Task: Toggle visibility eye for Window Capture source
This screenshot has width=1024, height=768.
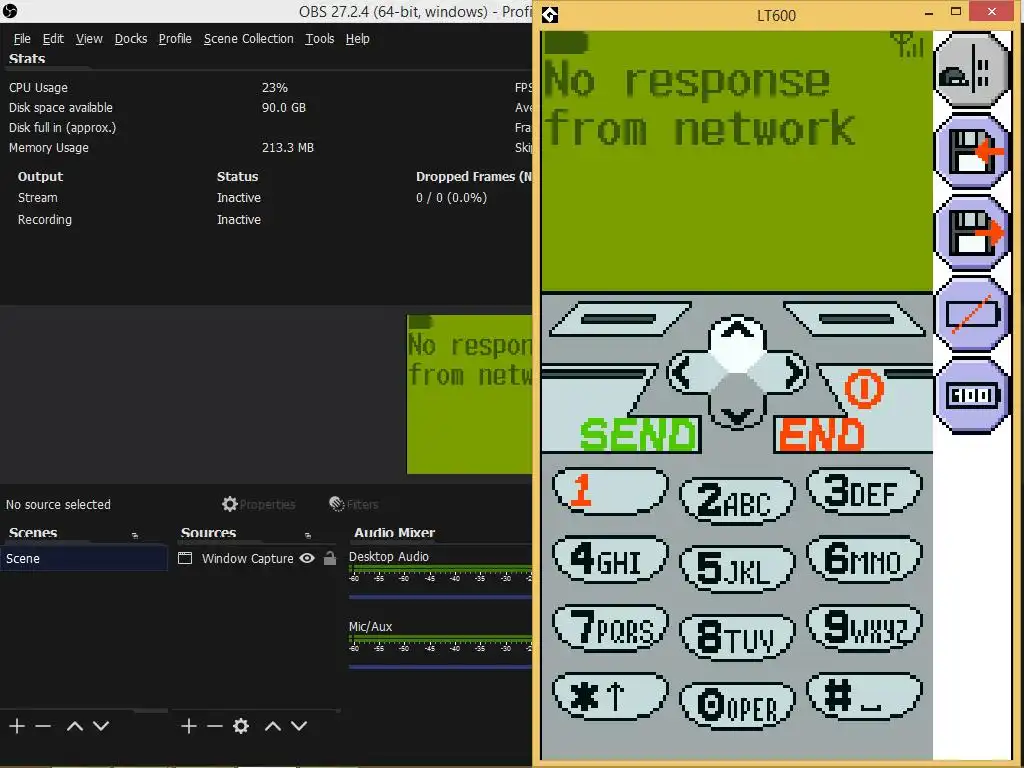Action: [x=307, y=558]
